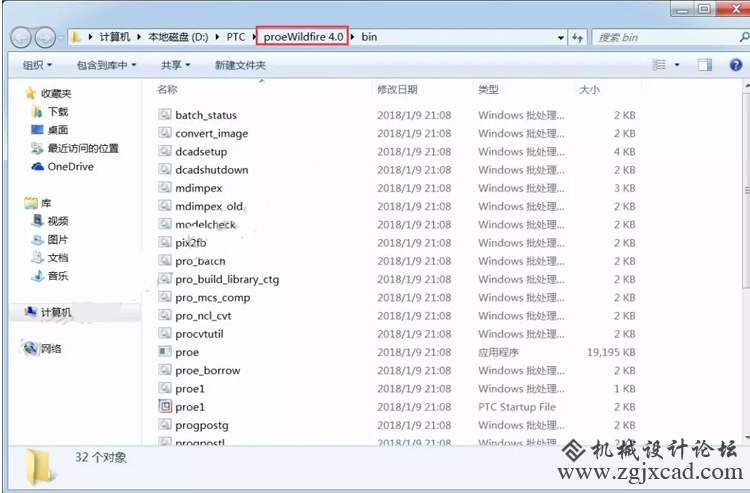Click the batch_status file icon
This screenshot has height=493, width=750.
tap(165, 114)
